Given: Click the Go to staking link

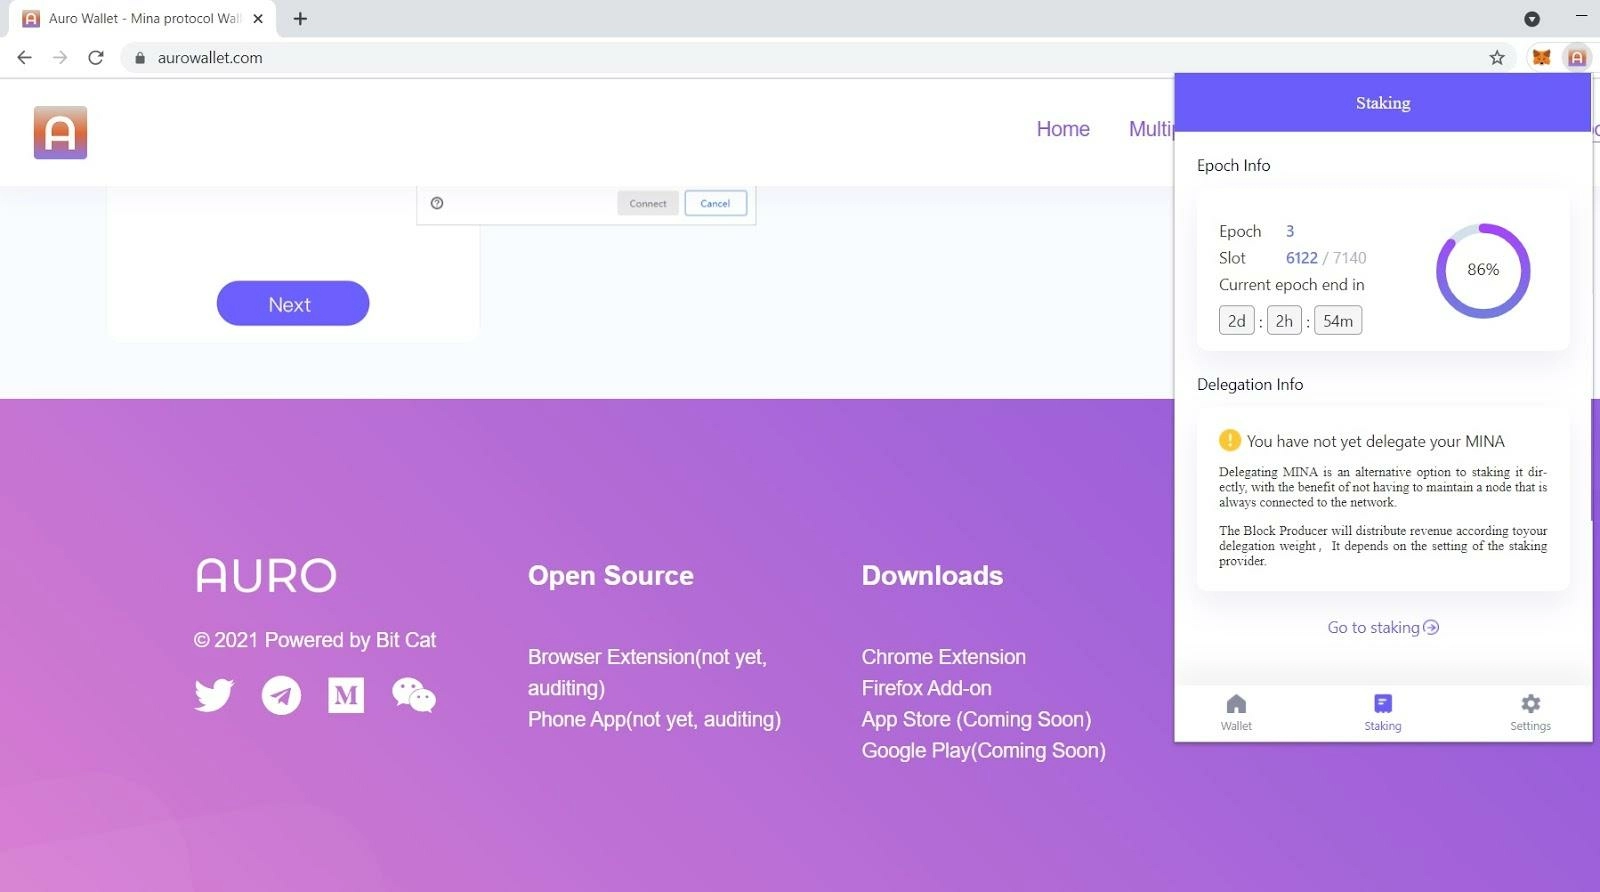Looking at the screenshot, I should (x=1383, y=627).
